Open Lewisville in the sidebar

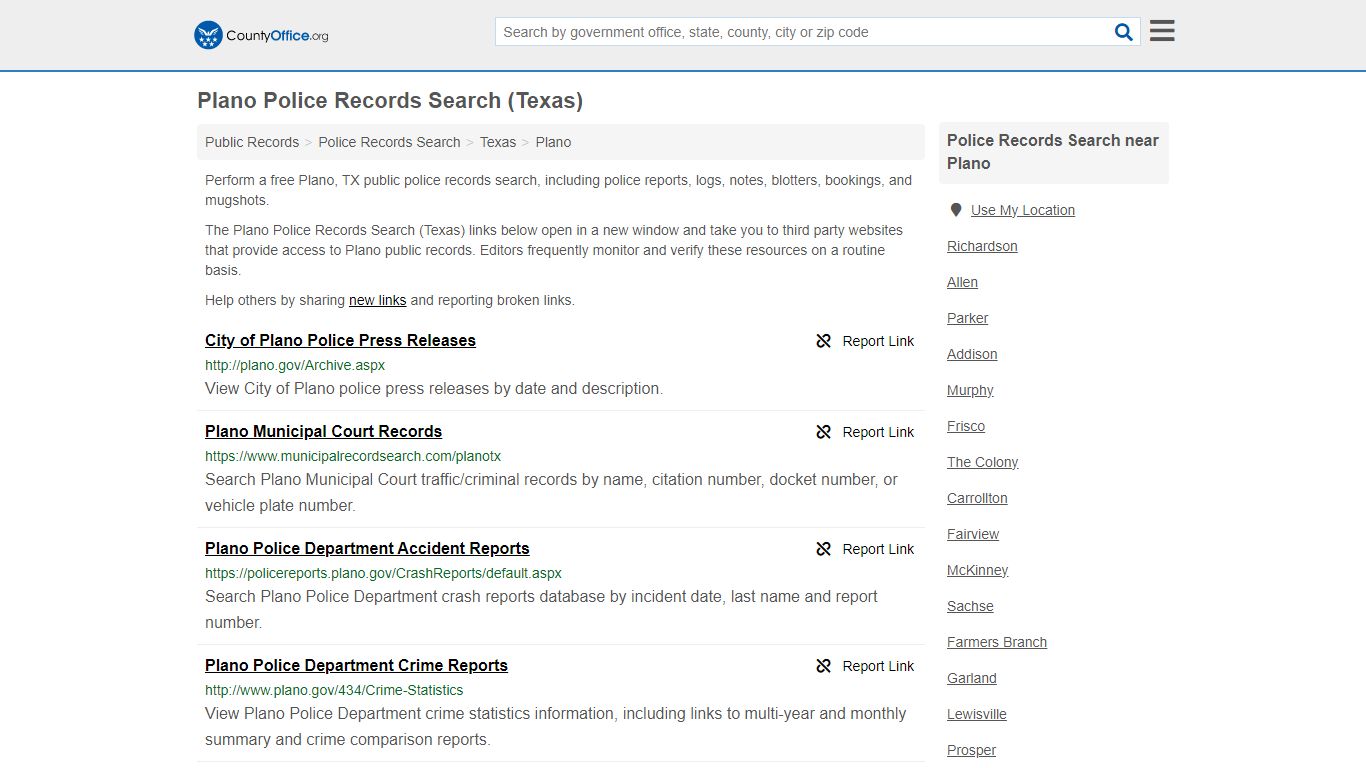point(977,714)
